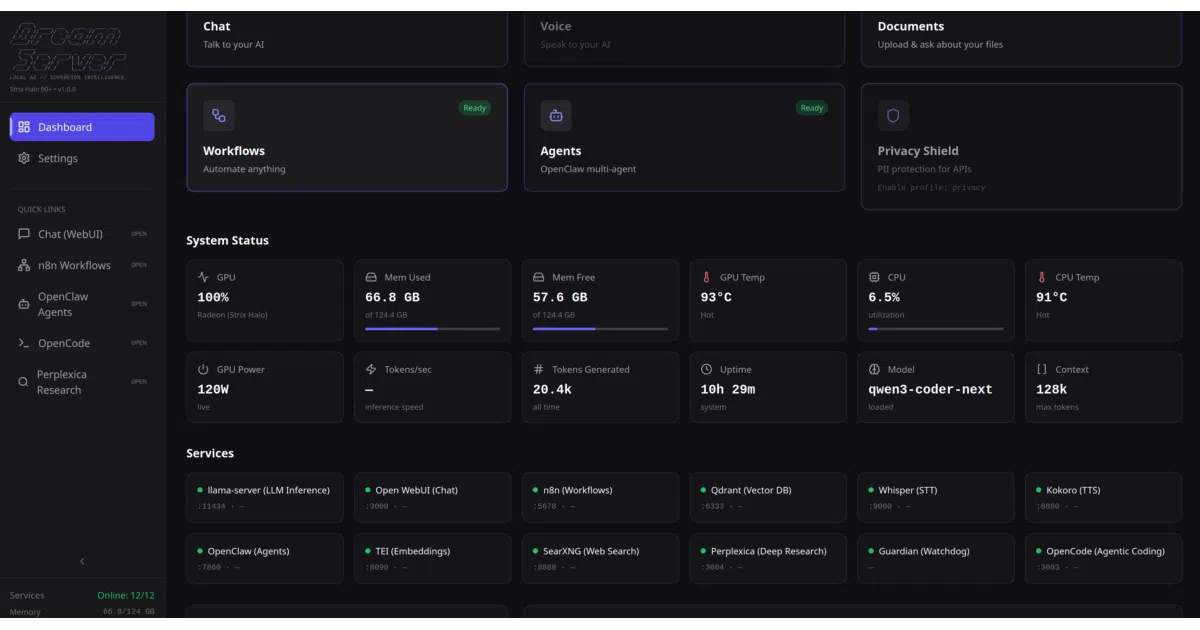Click the Model brain icon

[874, 369]
